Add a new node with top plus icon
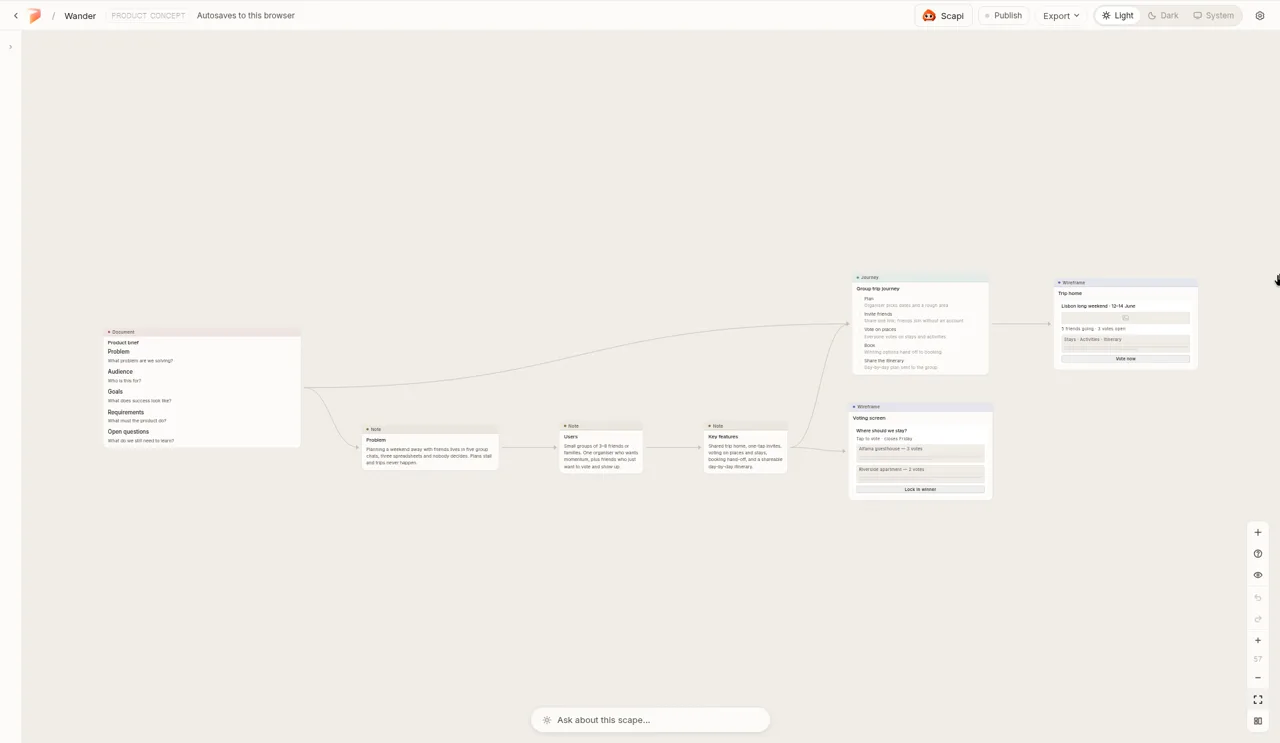 1258,533
